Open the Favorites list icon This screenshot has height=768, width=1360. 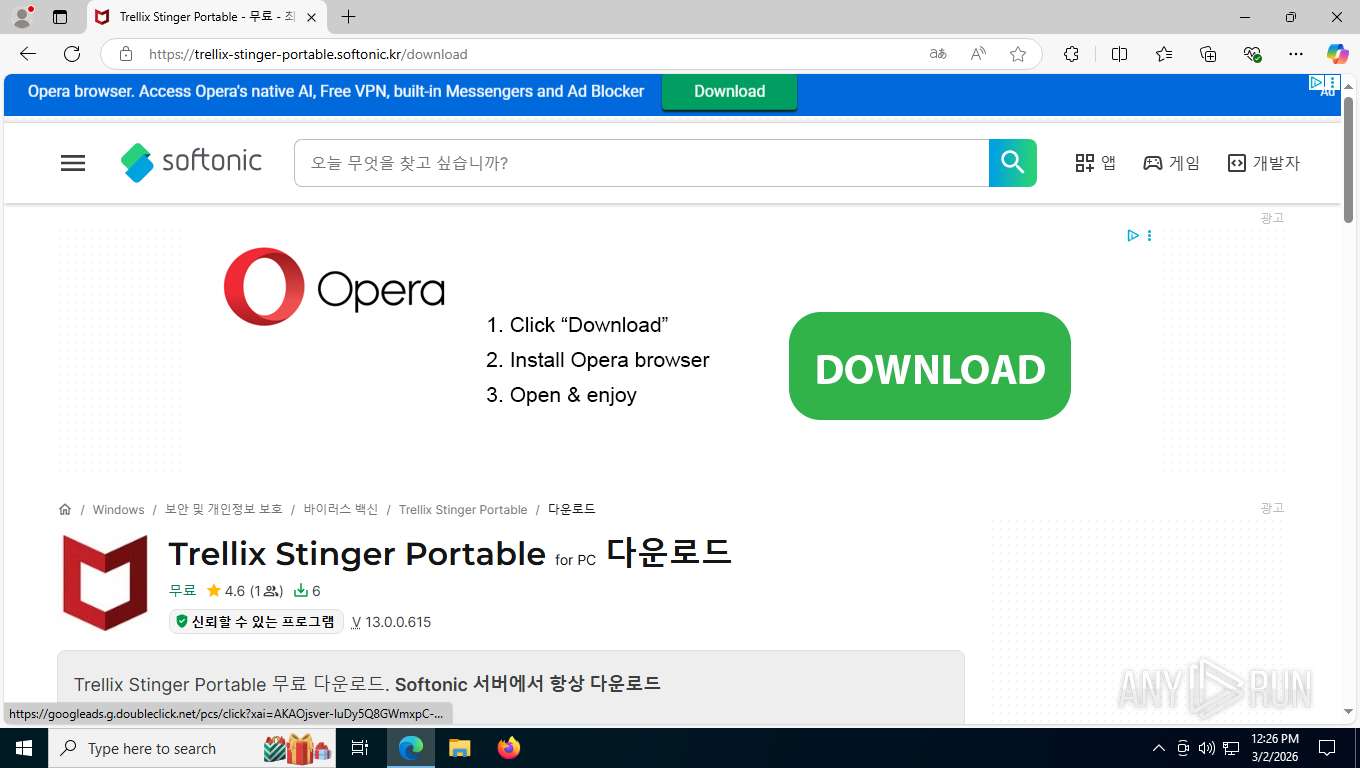(1164, 54)
